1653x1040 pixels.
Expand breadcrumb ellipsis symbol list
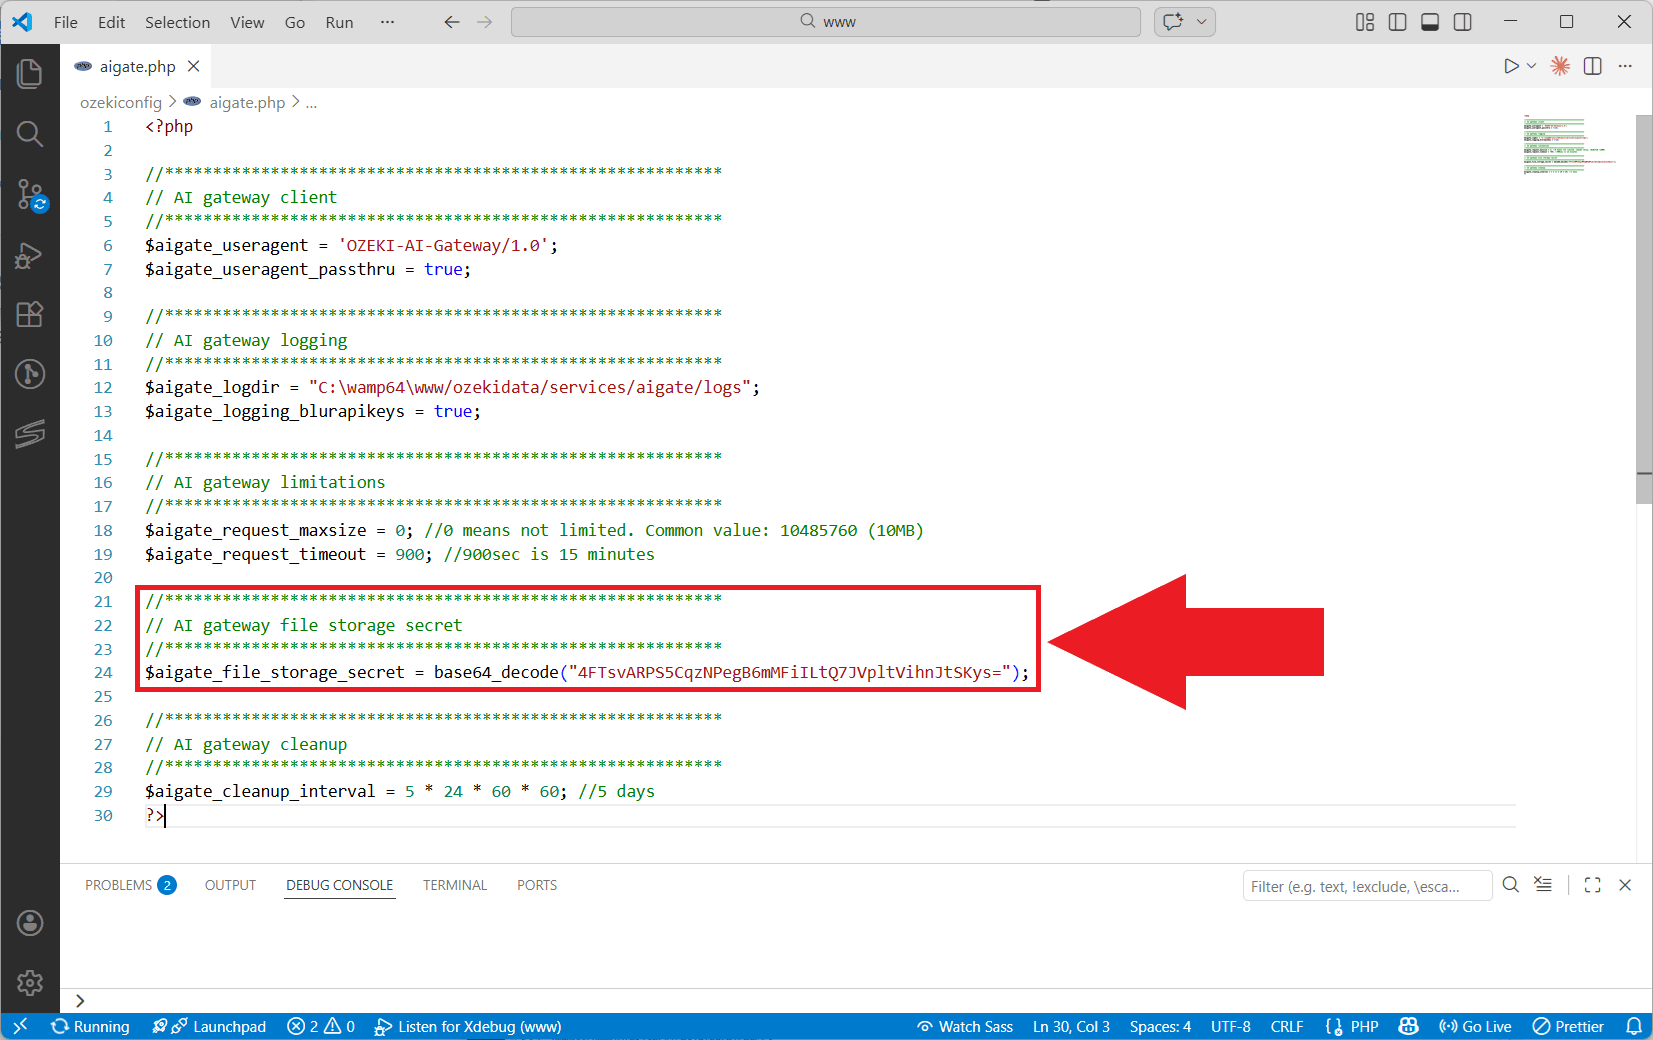click(312, 102)
